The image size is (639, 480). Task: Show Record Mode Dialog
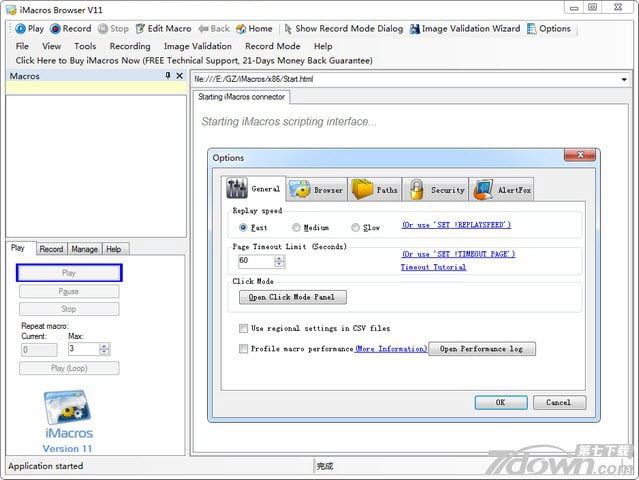[344, 29]
